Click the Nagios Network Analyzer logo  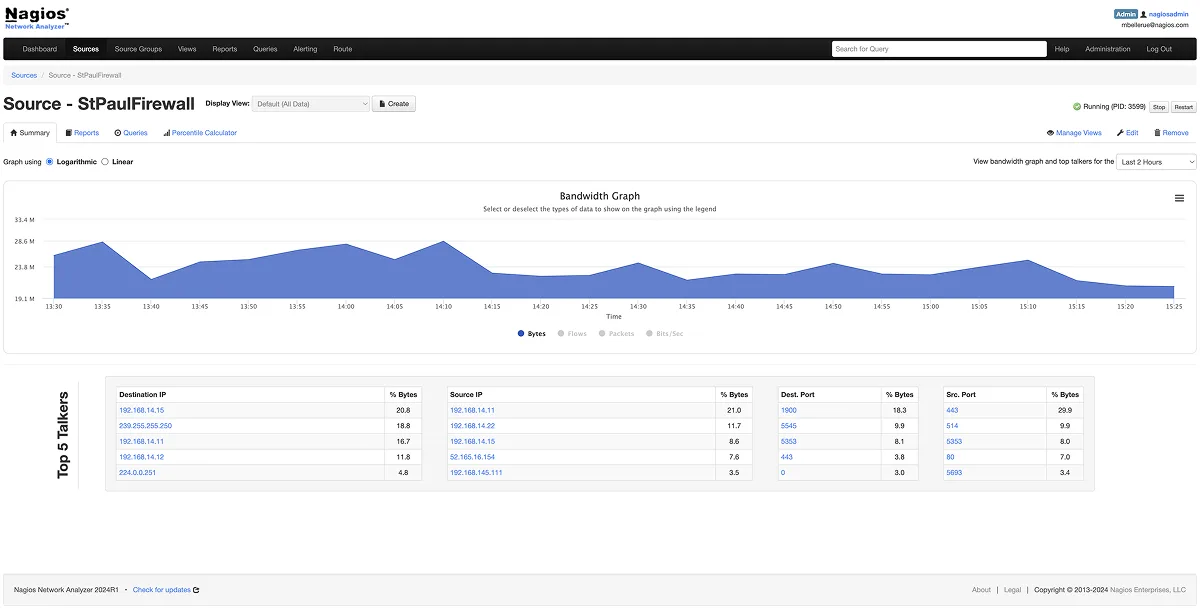pyautogui.click(x=37, y=18)
